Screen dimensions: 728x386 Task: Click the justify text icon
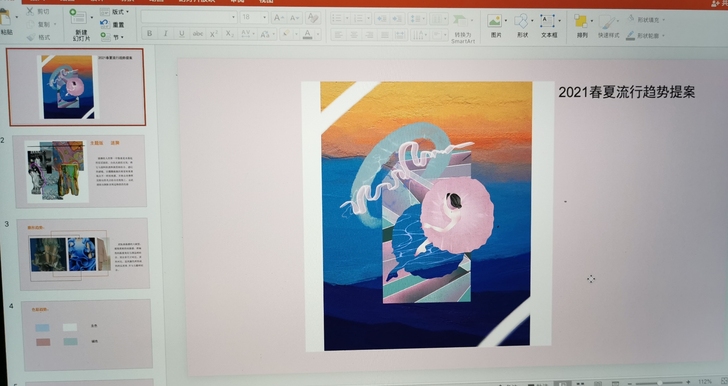click(x=385, y=35)
